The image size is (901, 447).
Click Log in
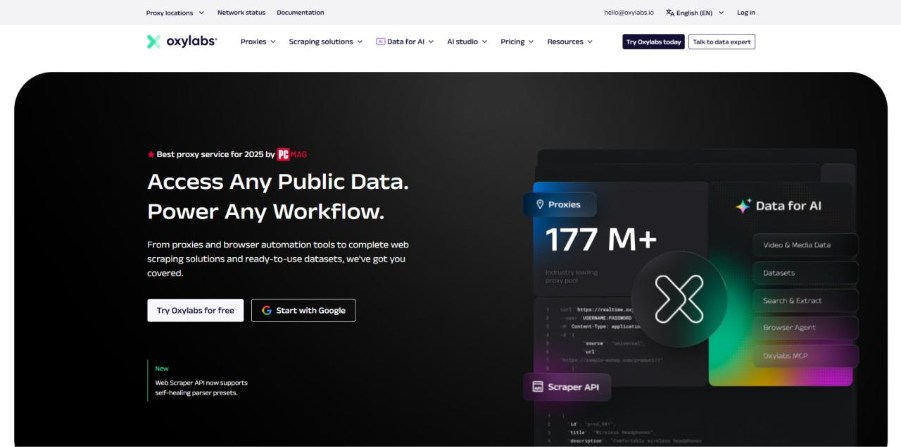746,12
